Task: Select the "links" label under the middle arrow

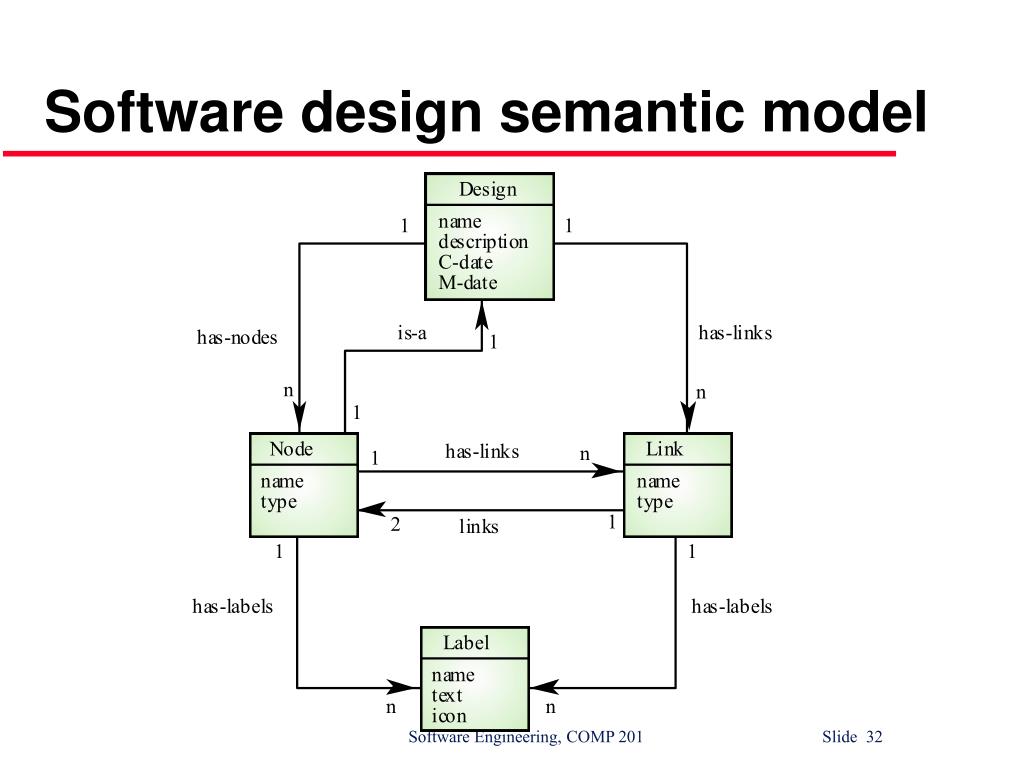Action: coord(479,526)
